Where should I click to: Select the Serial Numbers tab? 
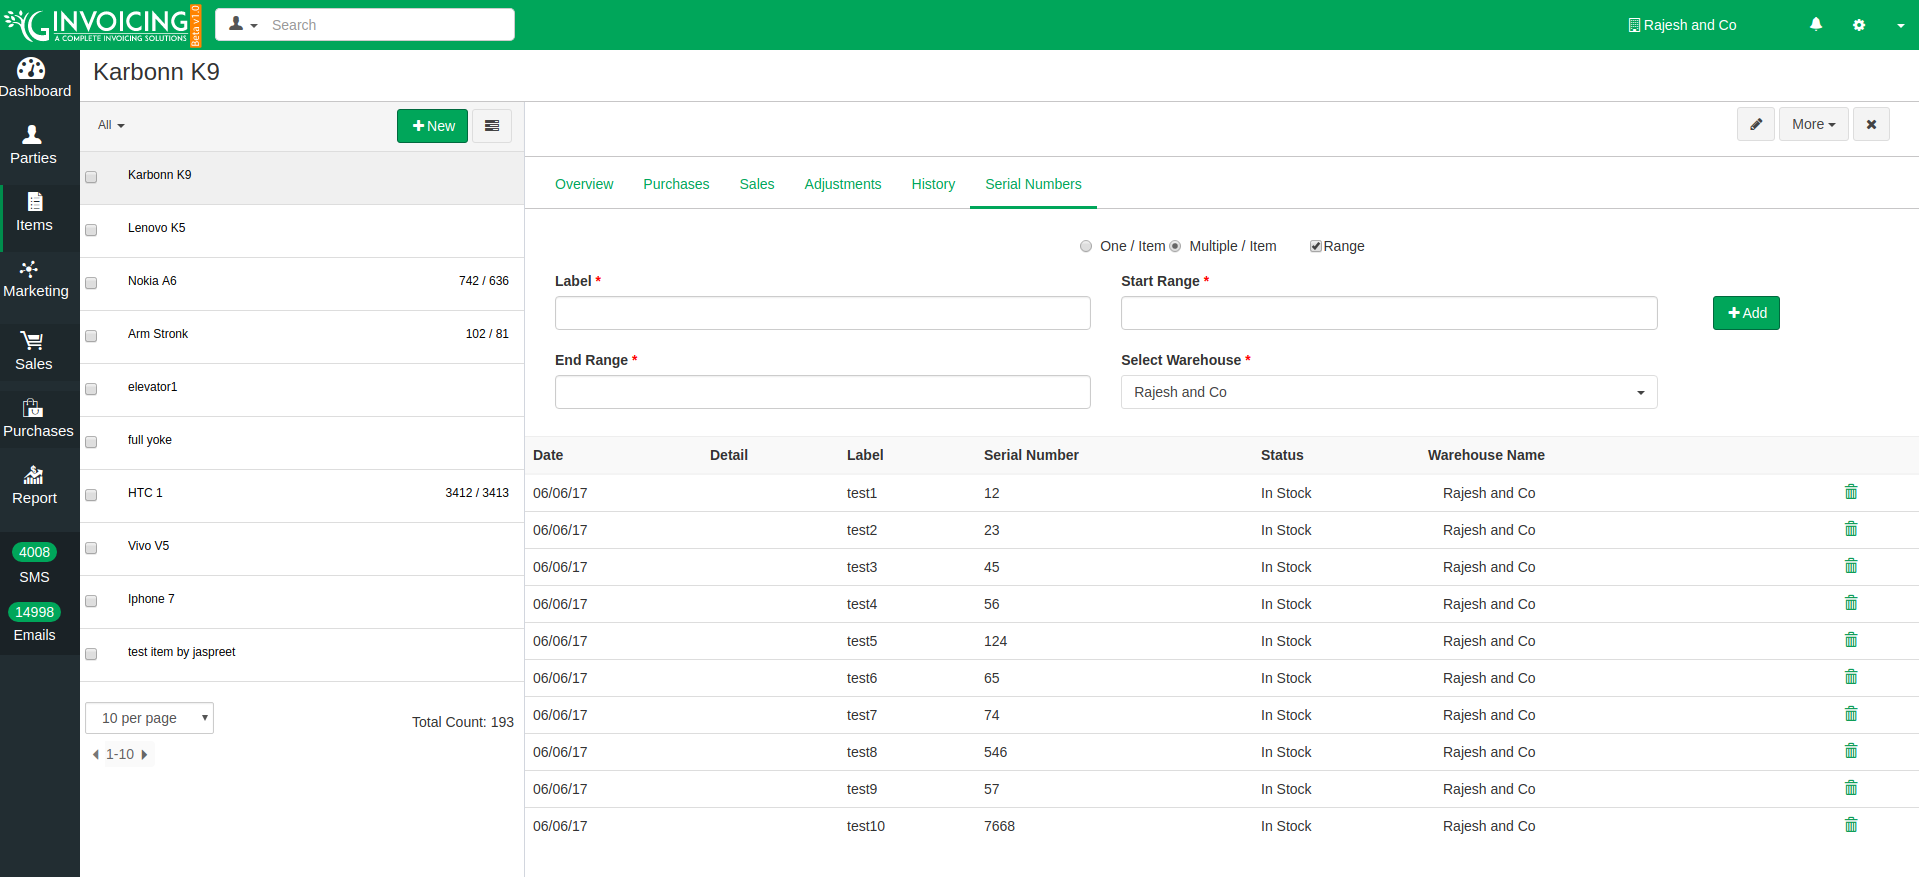tap(1033, 184)
